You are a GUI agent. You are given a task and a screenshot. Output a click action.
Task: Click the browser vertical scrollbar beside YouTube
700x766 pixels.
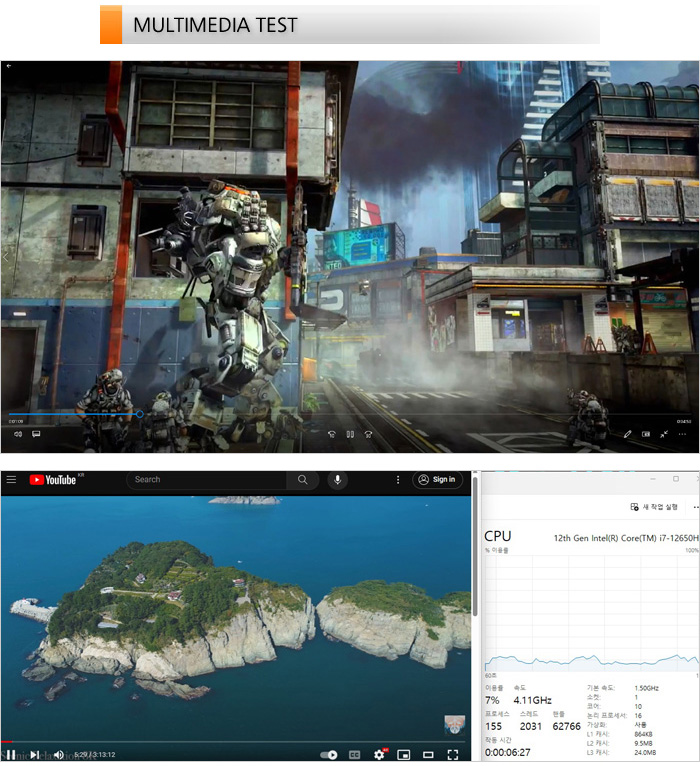coord(475,547)
